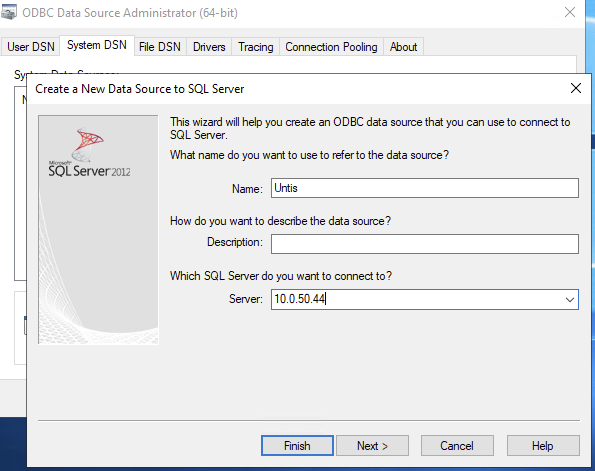Open the File DSN tab

[x=160, y=47]
